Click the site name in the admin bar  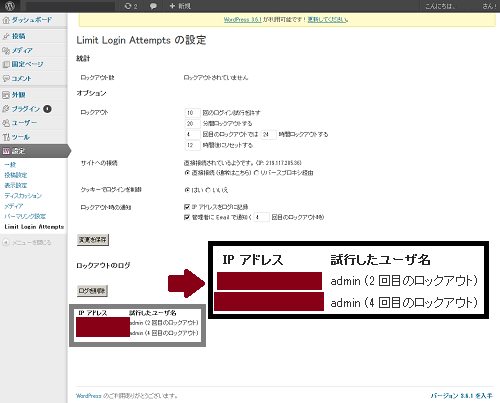click(x=70, y=6)
